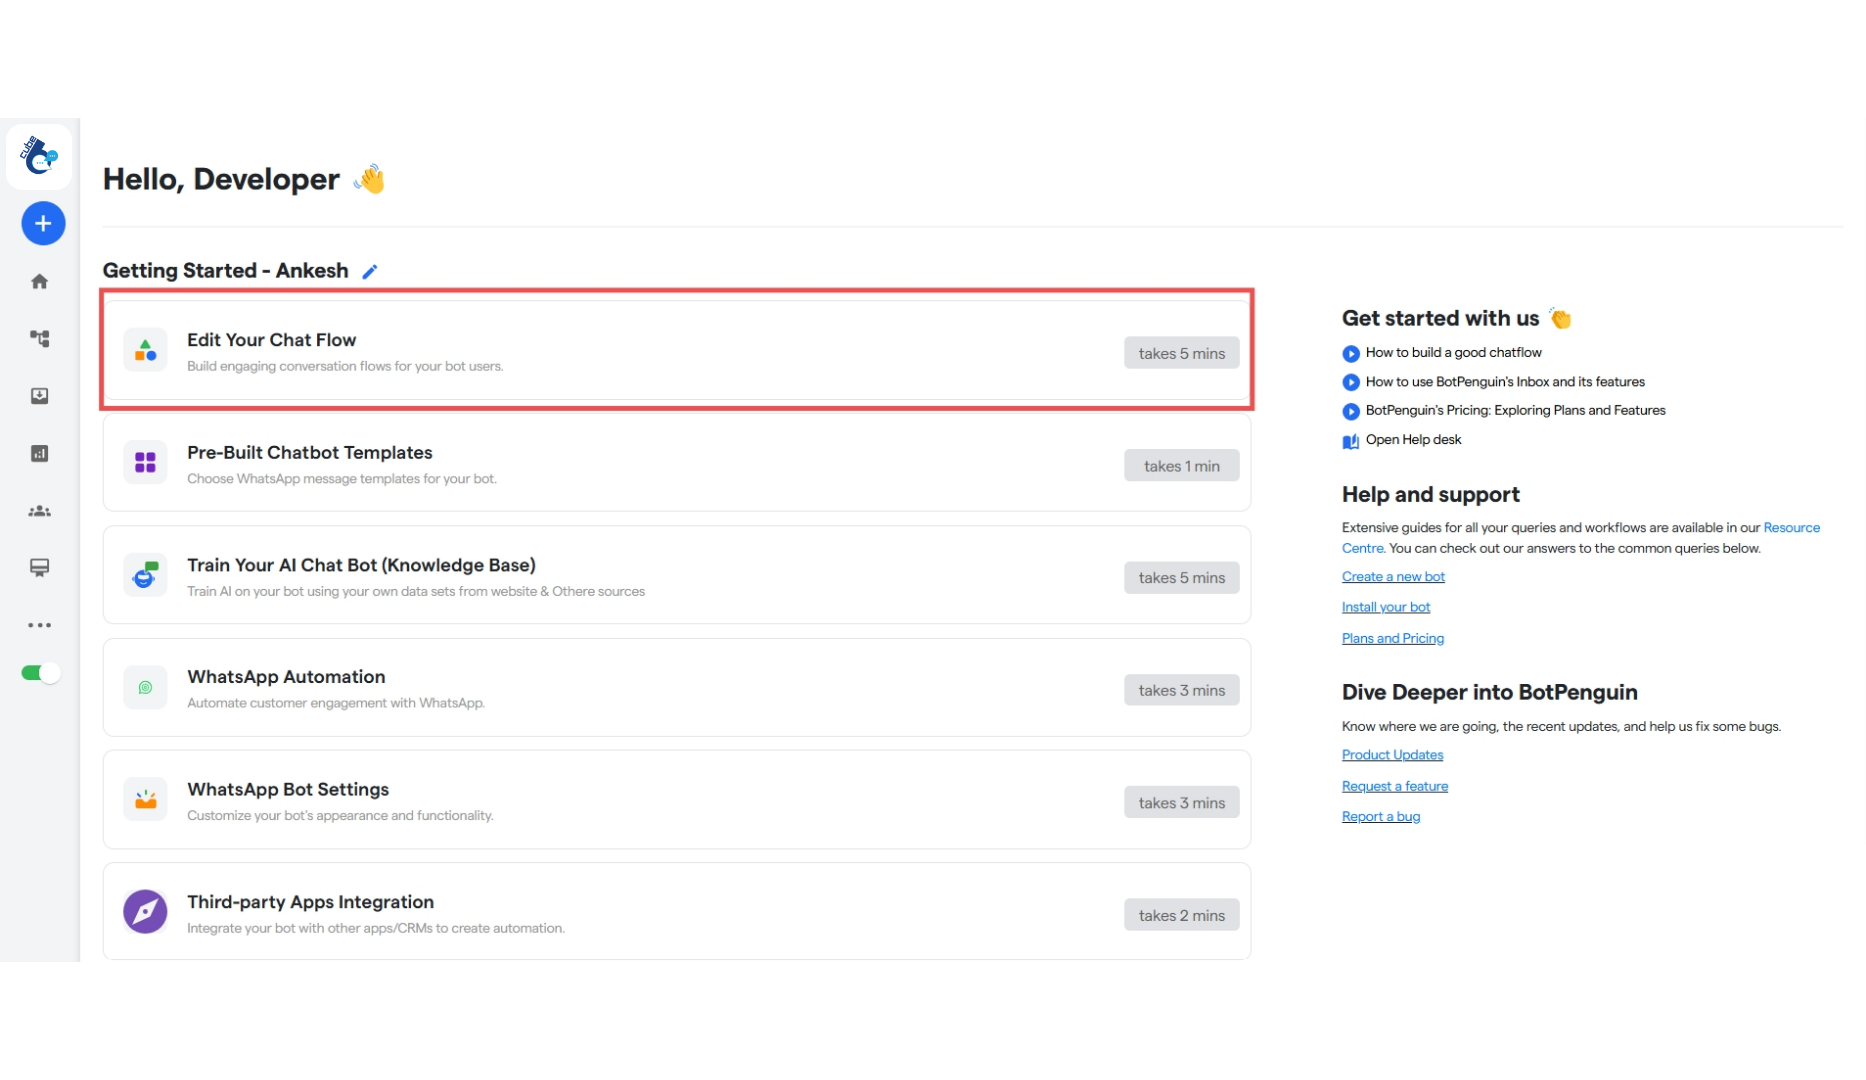Open the Pre-Built Chatbot Templates card title
Viewport: 1866px width, 1080px height.
click(309, 452)
